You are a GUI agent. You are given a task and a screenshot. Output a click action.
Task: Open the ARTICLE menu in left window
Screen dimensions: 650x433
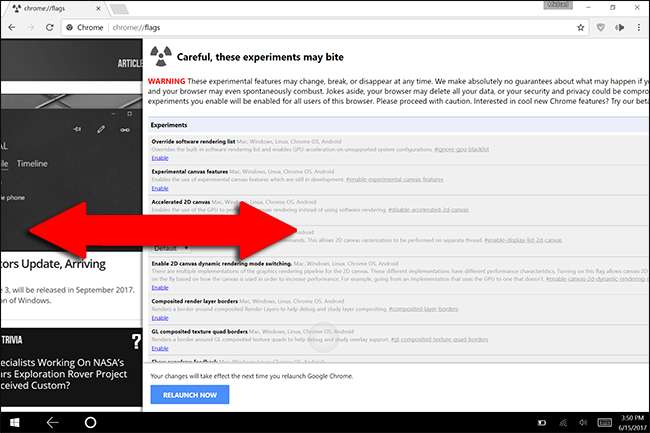pyautogui.click(x=130, y=63)
